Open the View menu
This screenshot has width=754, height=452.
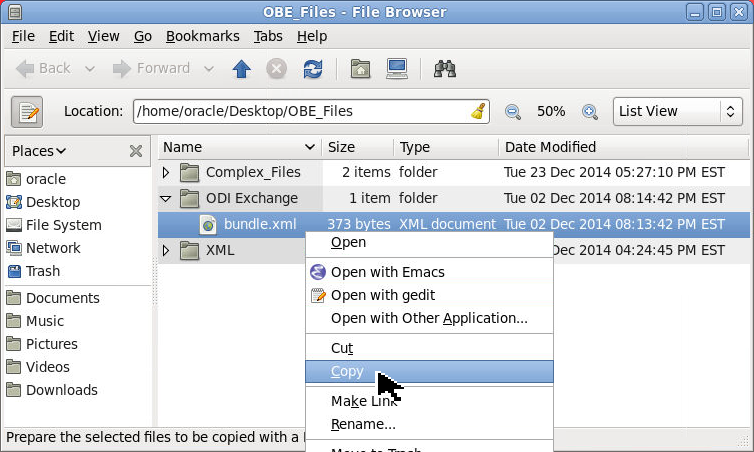103,37
